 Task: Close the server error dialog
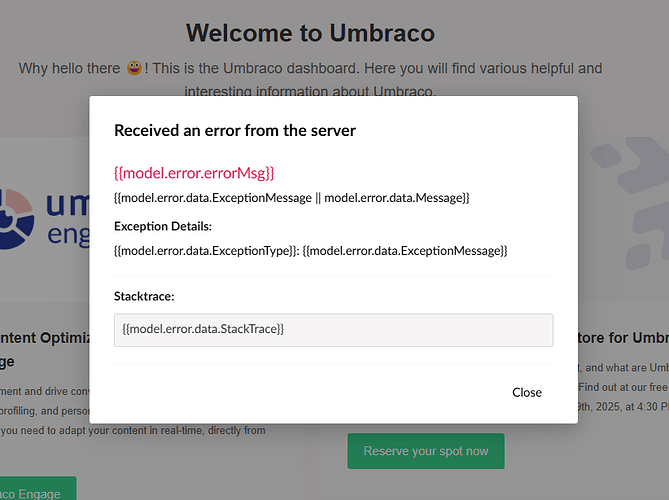(526, 392)
